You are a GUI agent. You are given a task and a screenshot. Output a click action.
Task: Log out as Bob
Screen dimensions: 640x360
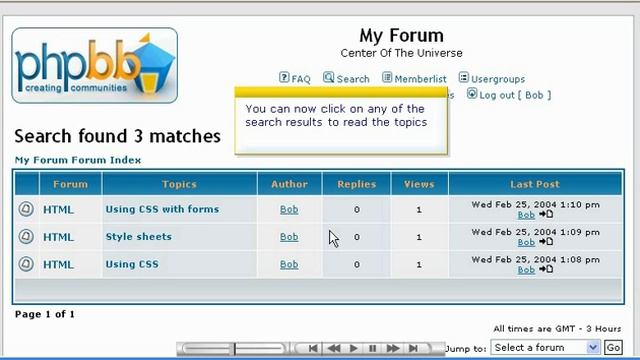(x=515, y=95)
